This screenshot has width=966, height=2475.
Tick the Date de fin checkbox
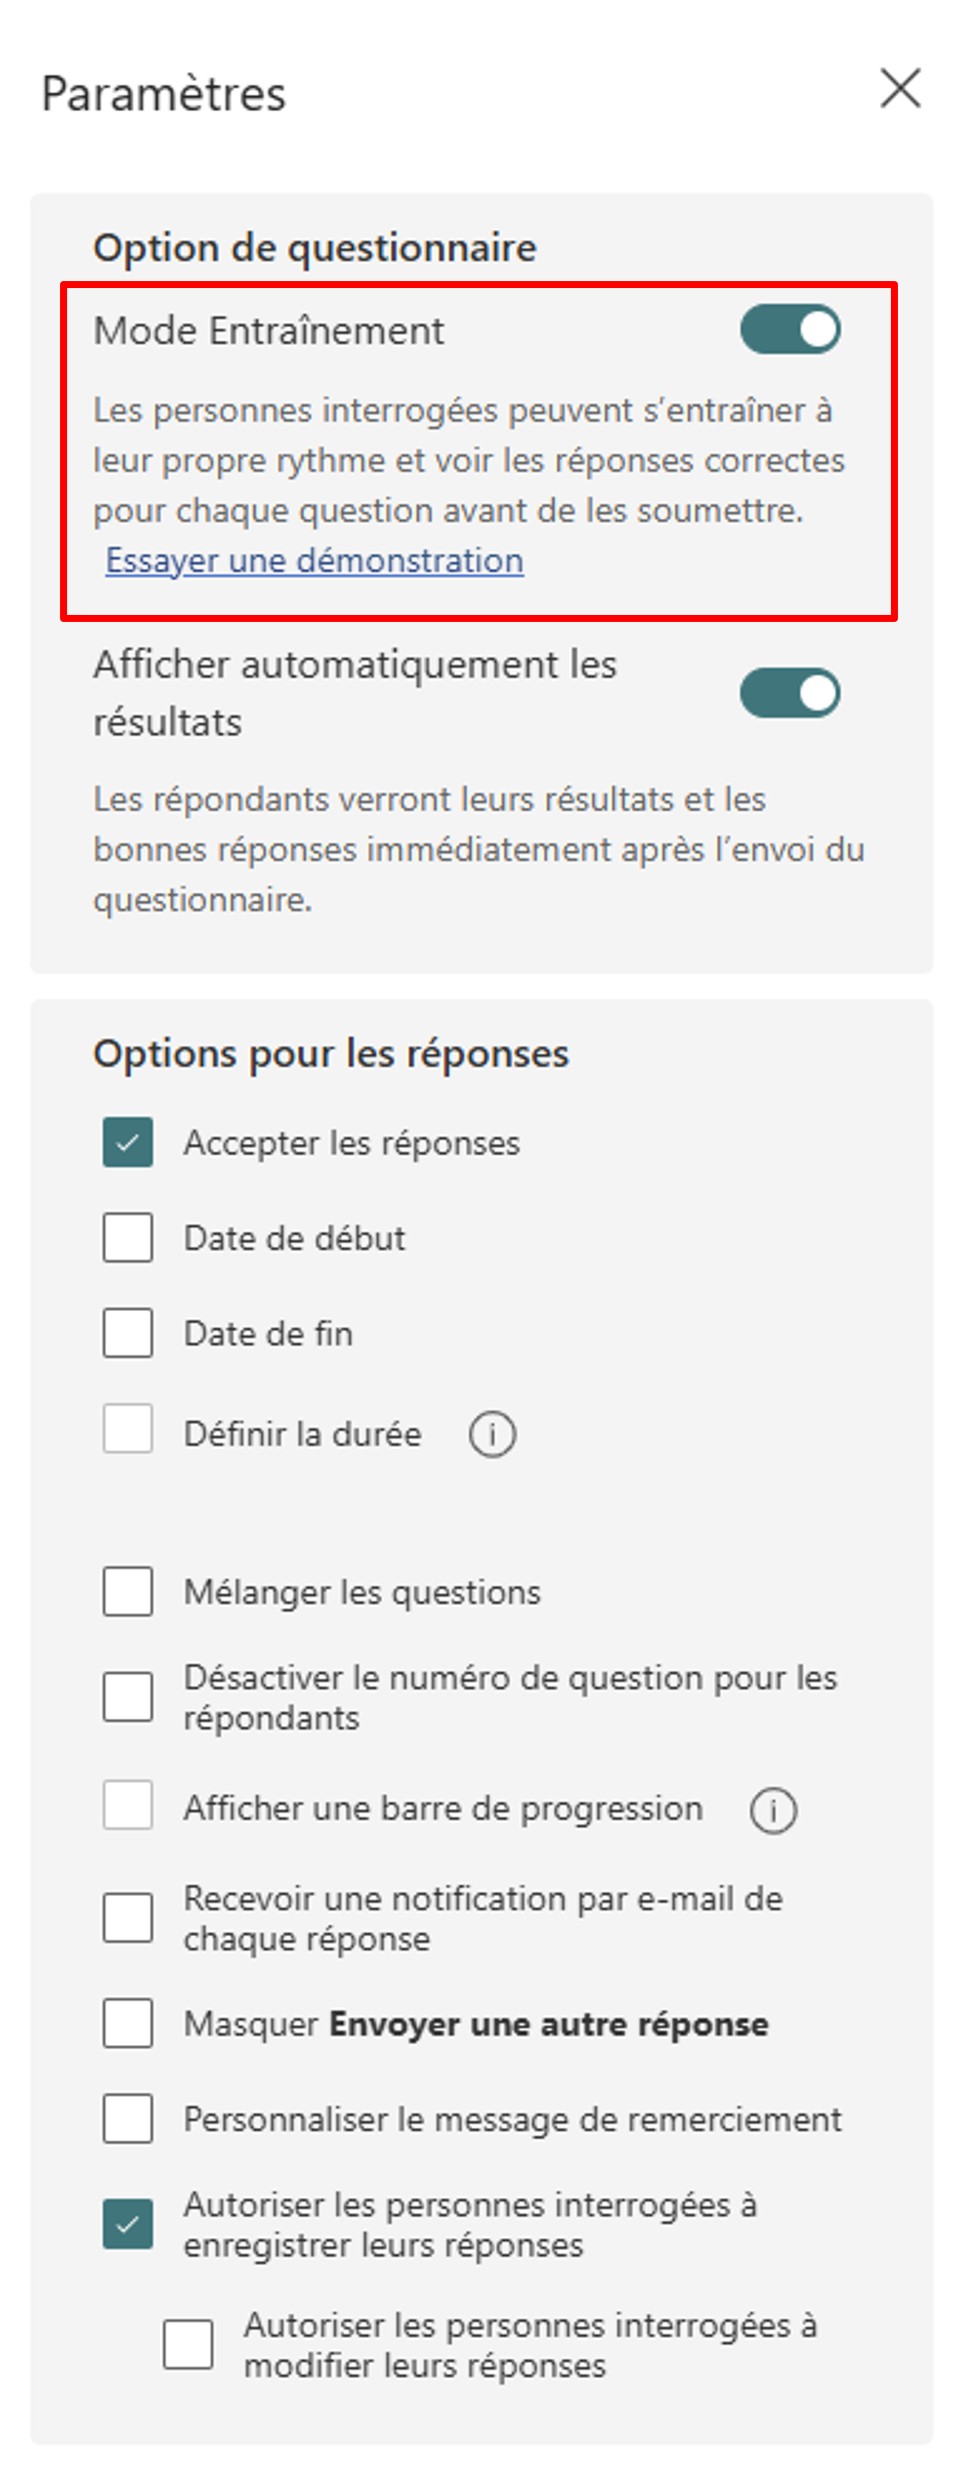click(x=128, y=1332)
